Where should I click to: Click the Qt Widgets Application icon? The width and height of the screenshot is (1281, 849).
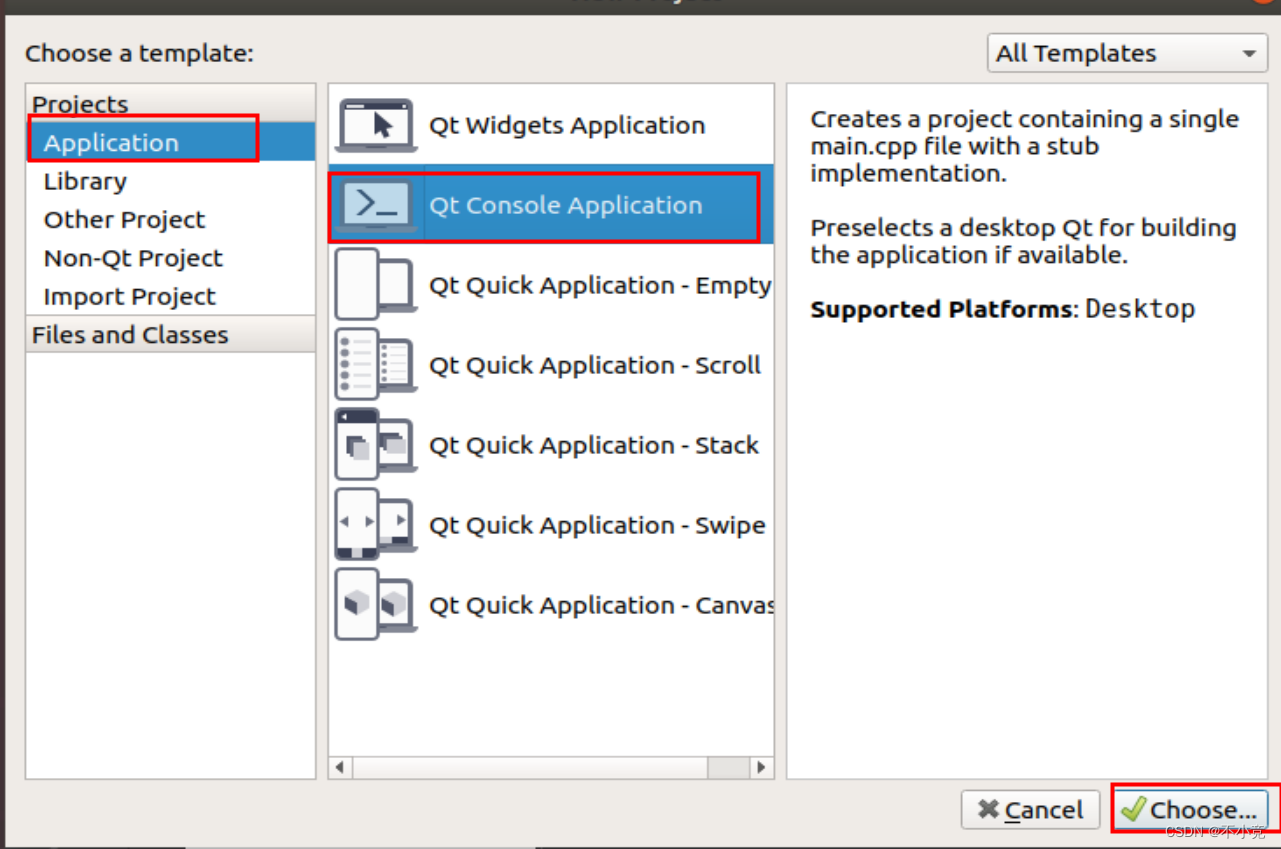(376, 126)
